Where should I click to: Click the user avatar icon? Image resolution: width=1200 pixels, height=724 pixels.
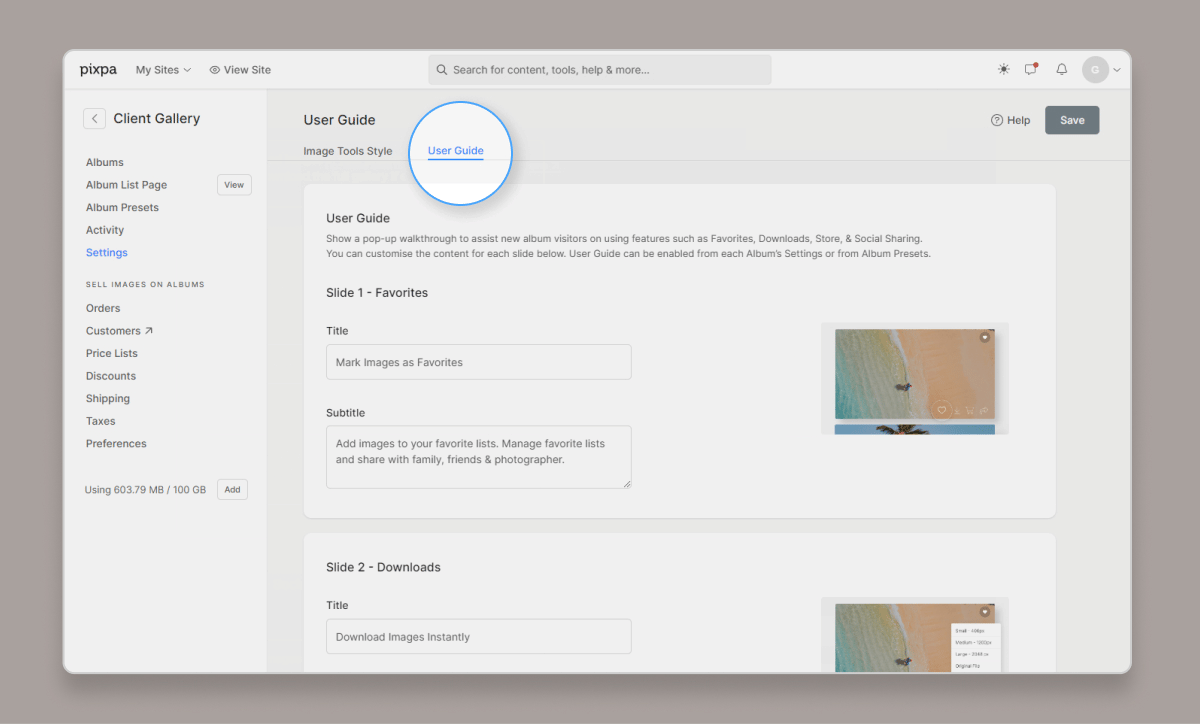pyautogui.click(x=1095, y=70)
